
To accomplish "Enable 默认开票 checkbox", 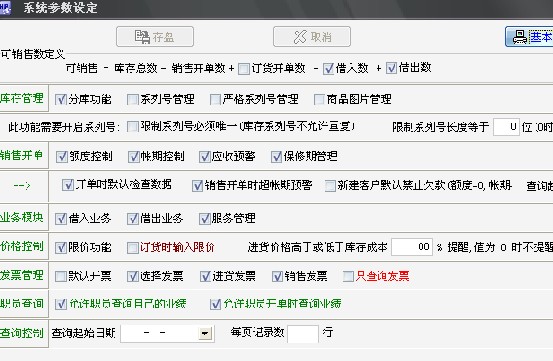I will 61,276.
